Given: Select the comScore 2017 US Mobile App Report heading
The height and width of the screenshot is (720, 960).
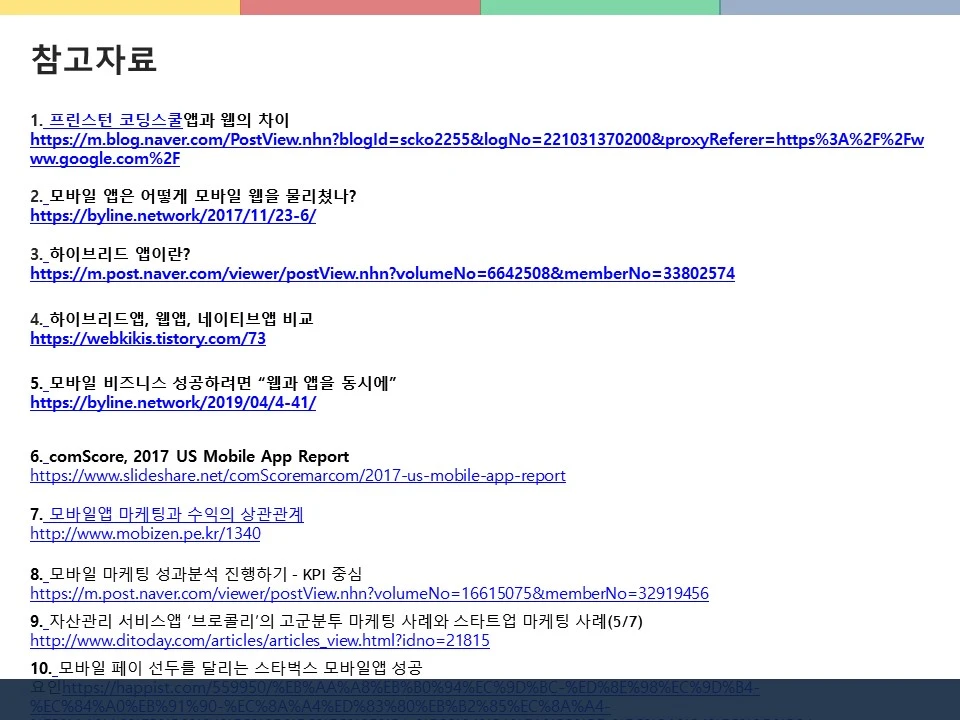Looking at the screenshot, I should pyautogui.click(x=188, y=456).
